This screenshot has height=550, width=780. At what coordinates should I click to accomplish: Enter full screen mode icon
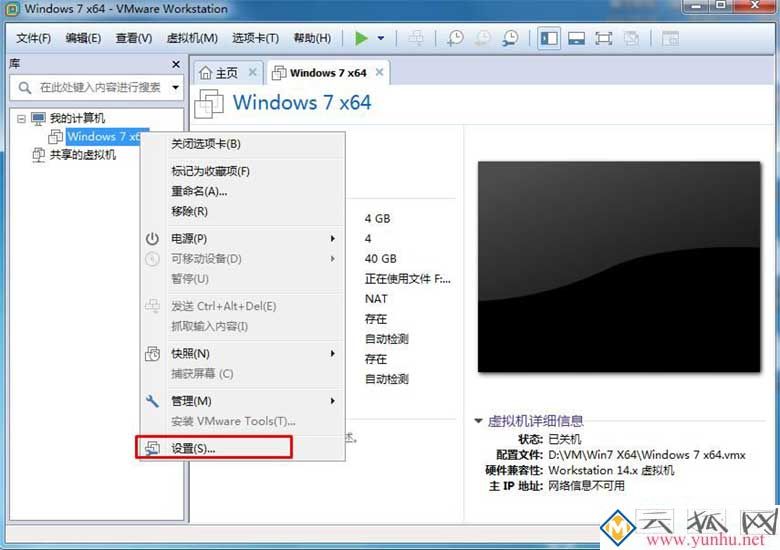pyautogui.click(x=603, y=38)
